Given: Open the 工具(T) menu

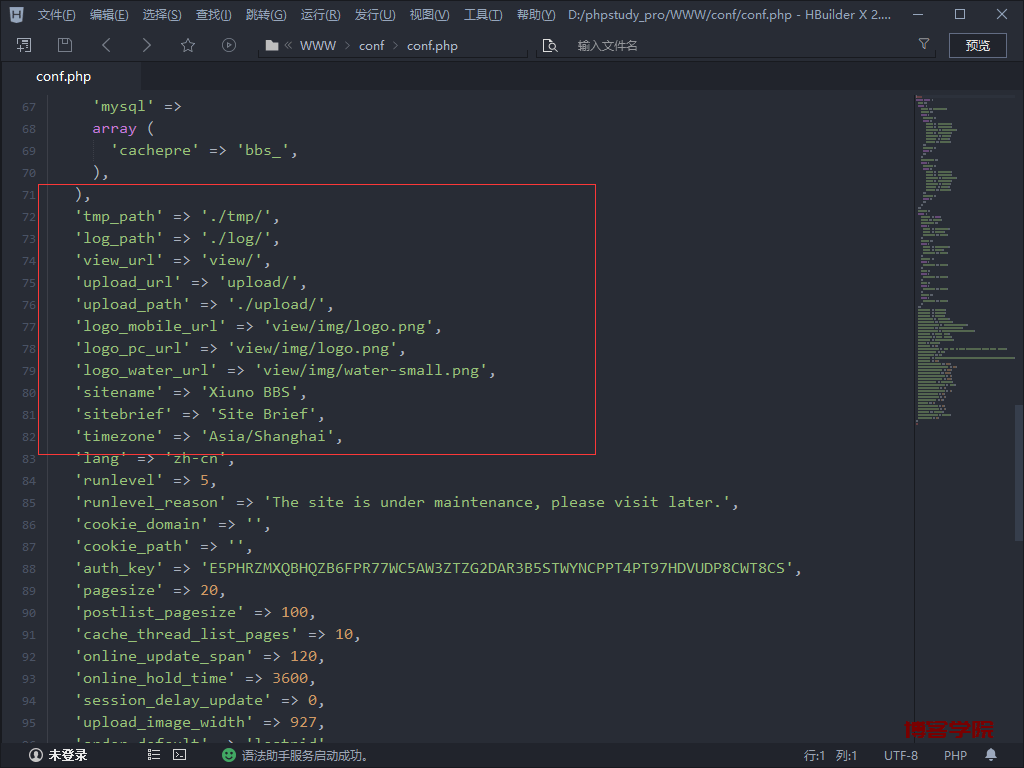Looking at the screenshot, I should pyautogui.click(x=483, y=14).
